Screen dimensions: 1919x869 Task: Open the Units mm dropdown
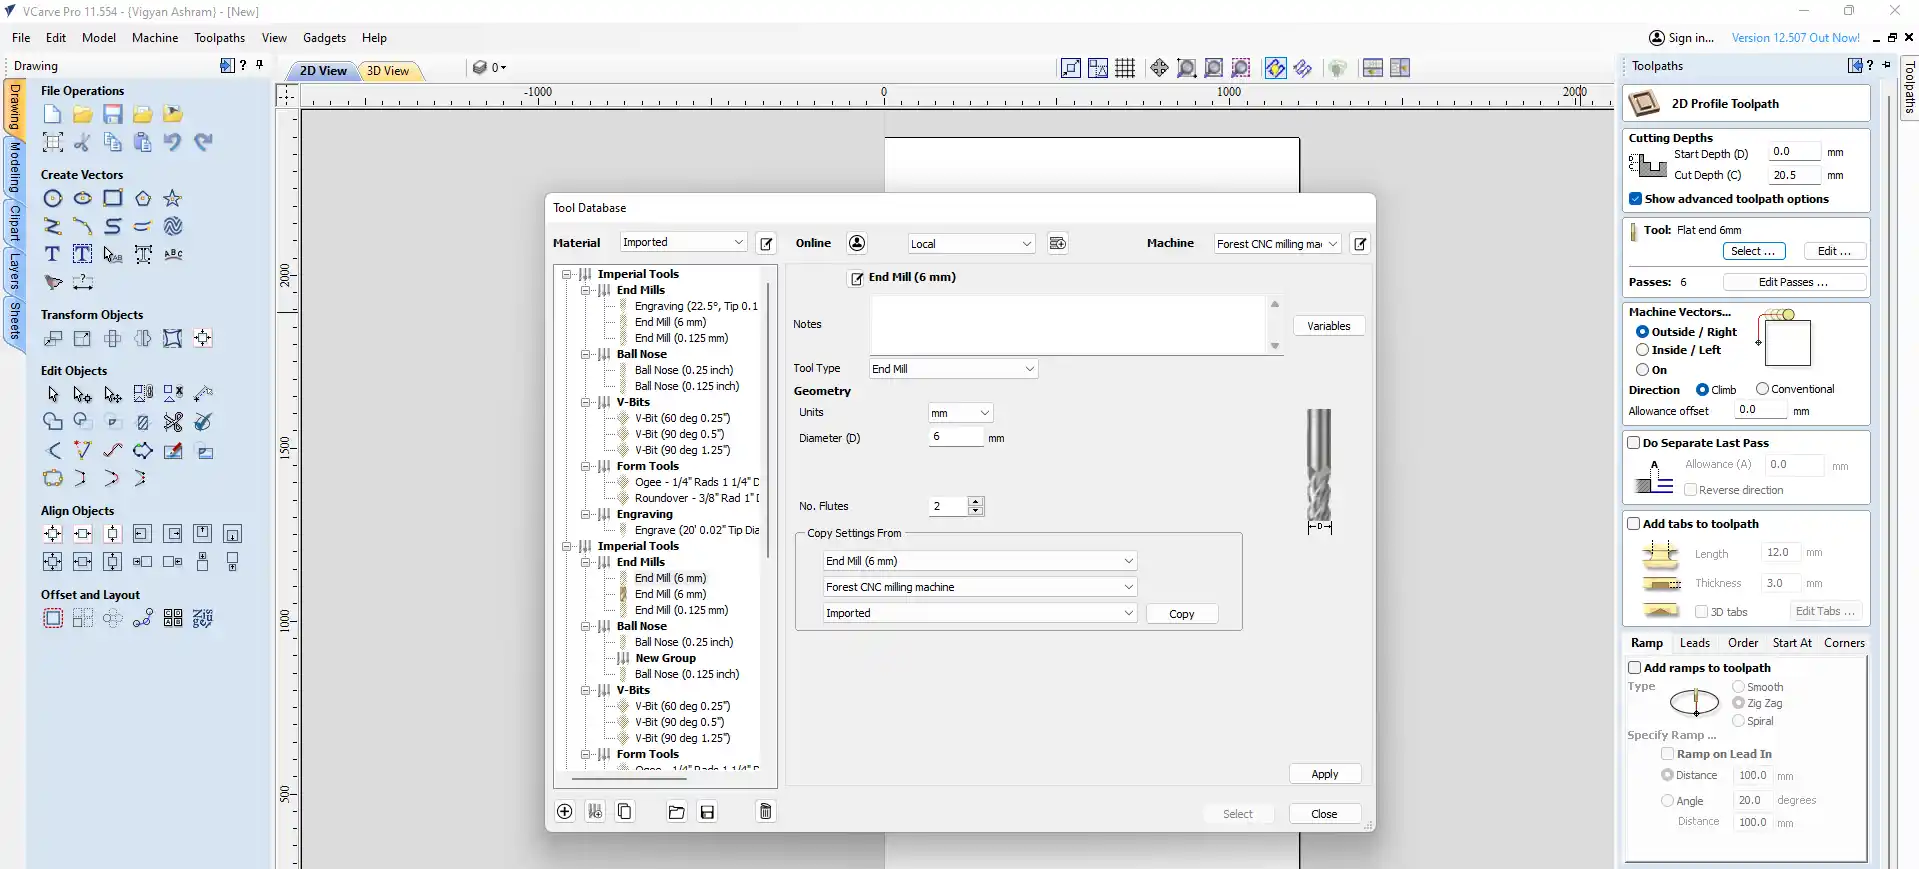coord(960,413)
